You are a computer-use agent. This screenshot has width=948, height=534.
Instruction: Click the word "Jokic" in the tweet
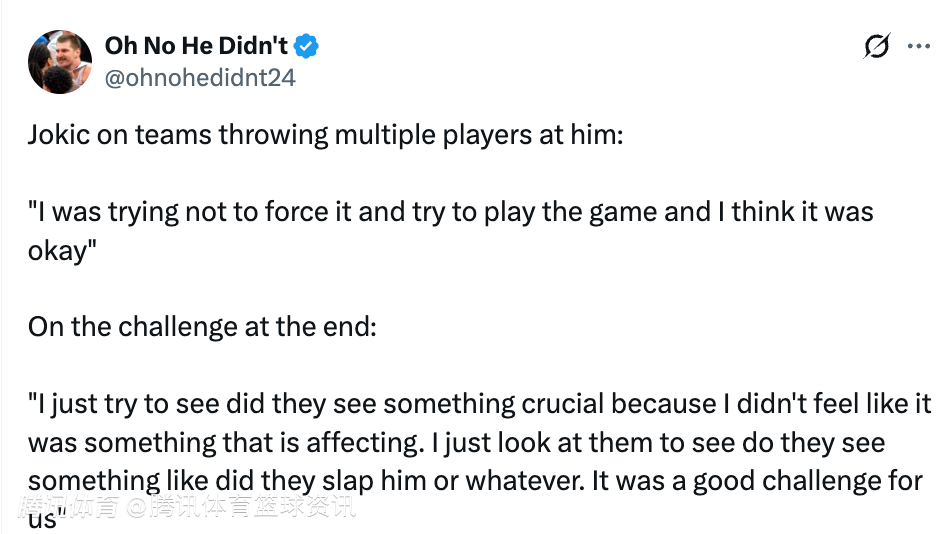click(58, 134)
